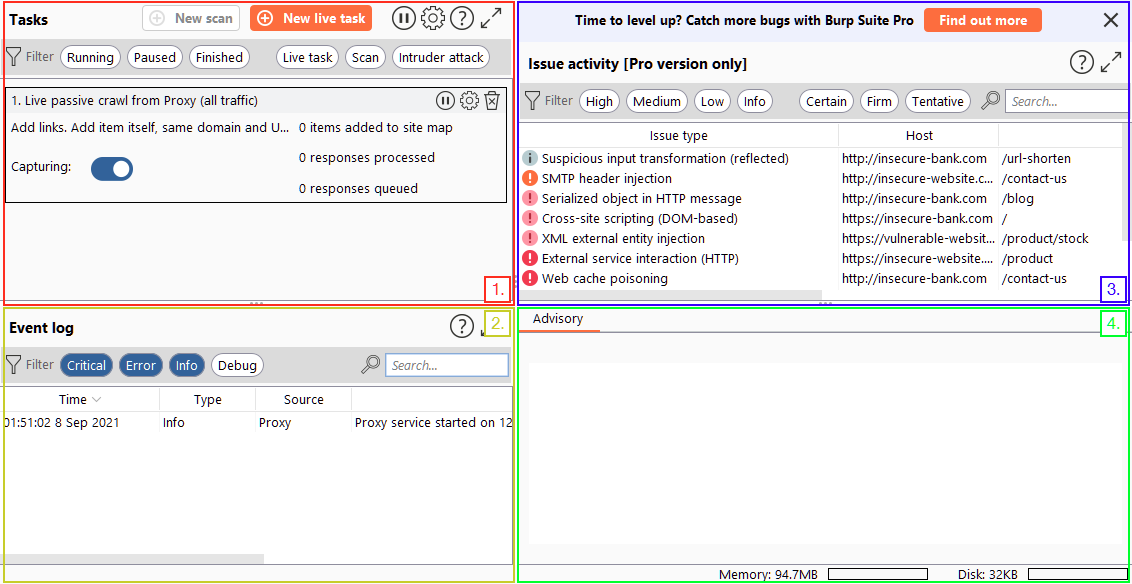Expand the Issue activity panel
Screen dimensions: 1132x584
coord(1111,62)
